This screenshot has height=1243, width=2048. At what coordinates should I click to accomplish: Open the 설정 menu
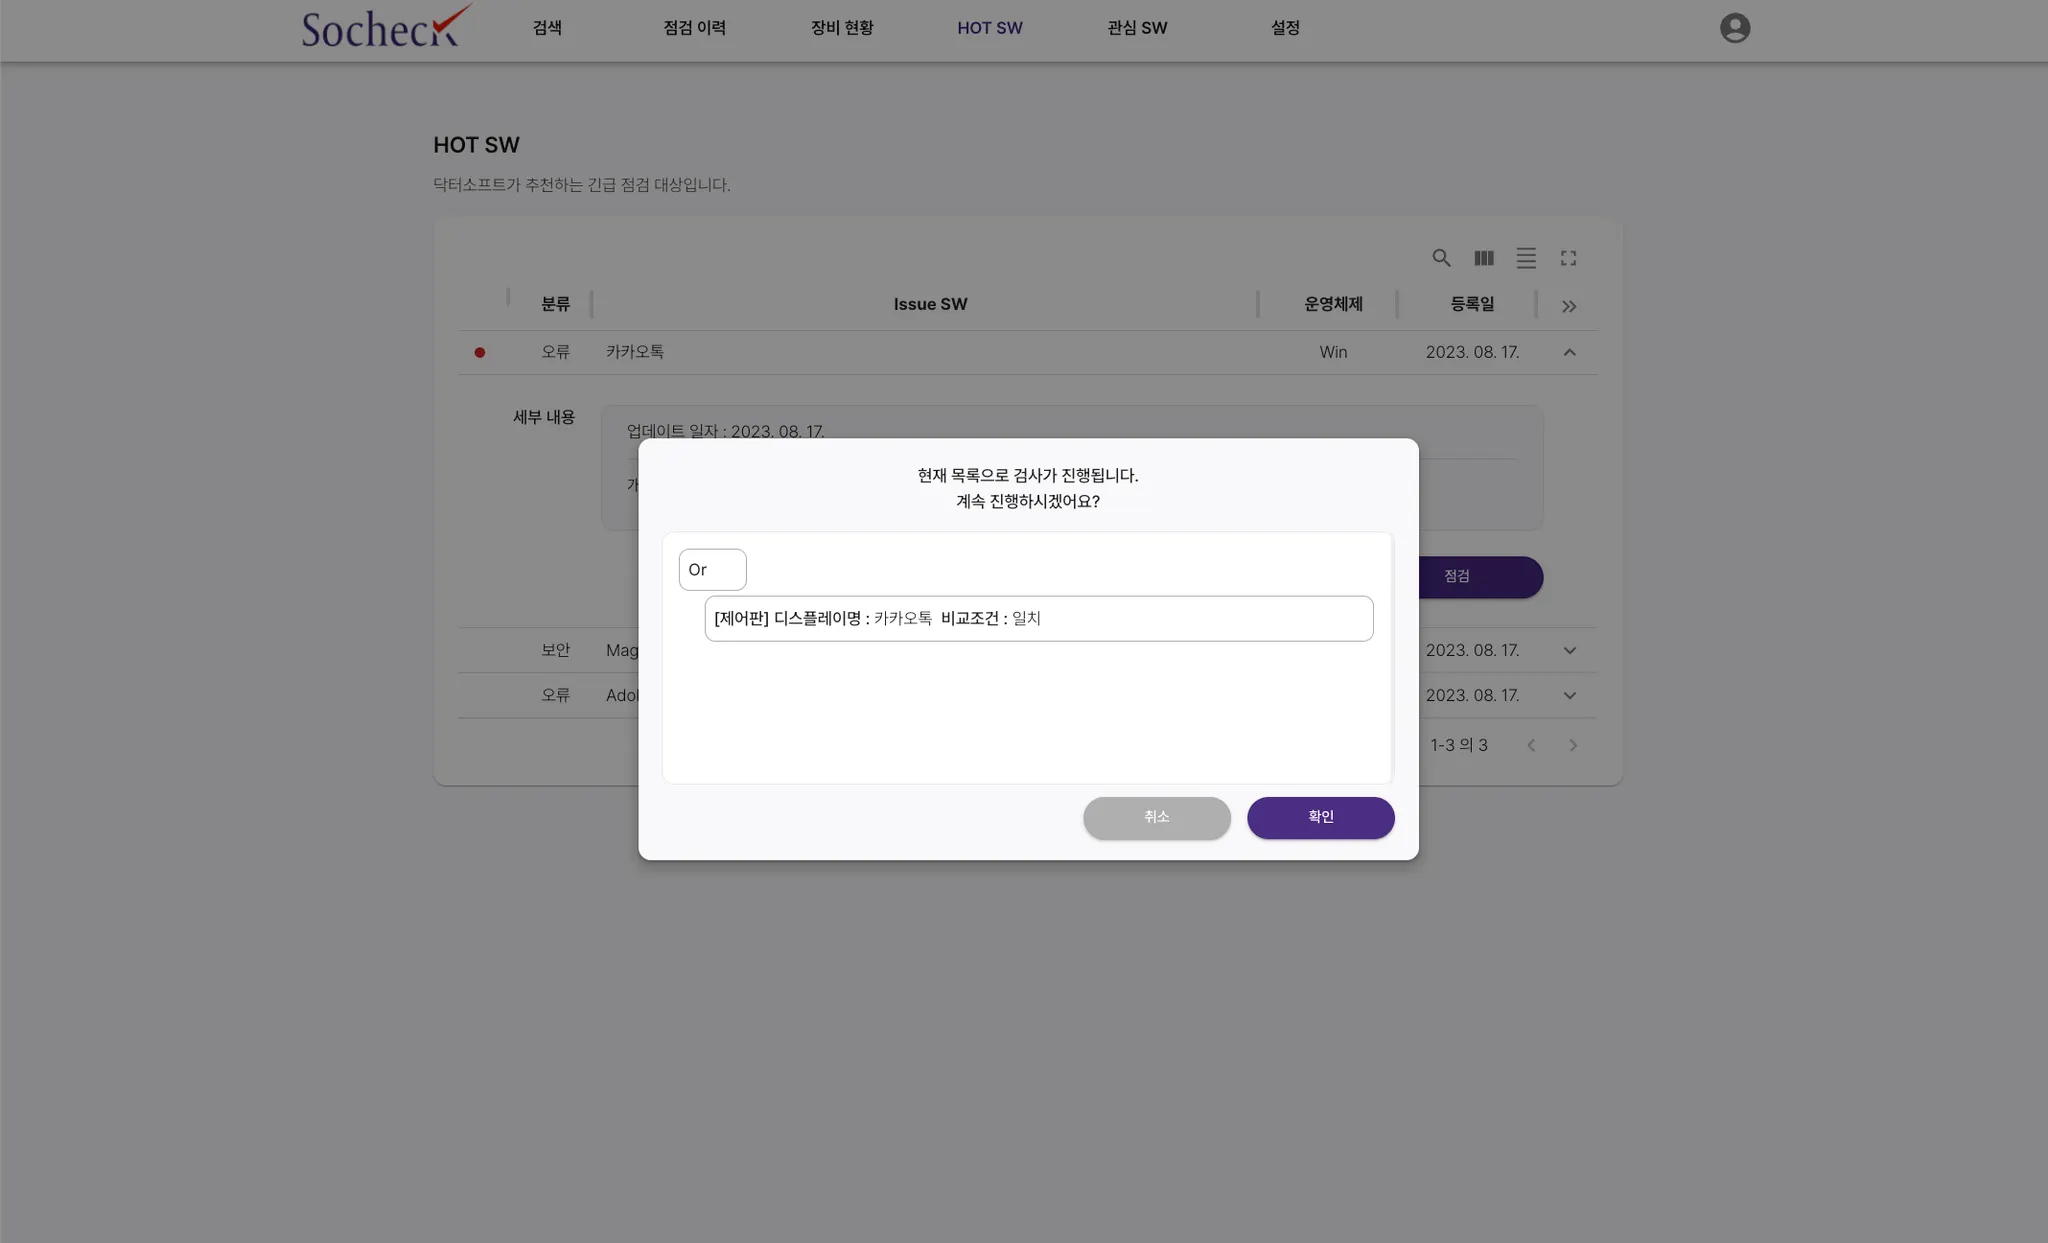click(1285, 28)
